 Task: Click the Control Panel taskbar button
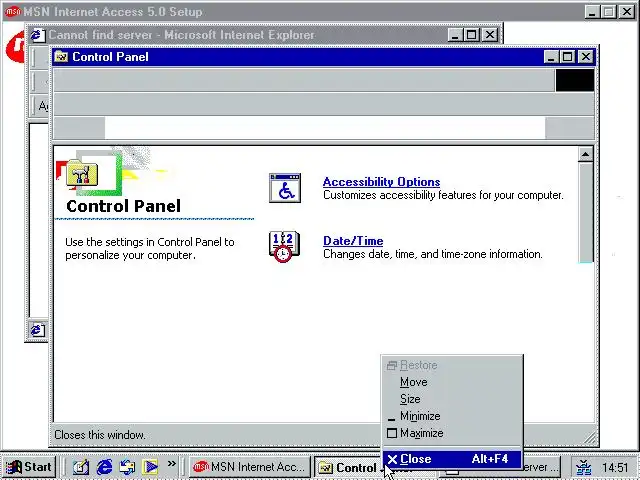pos(349,467)
